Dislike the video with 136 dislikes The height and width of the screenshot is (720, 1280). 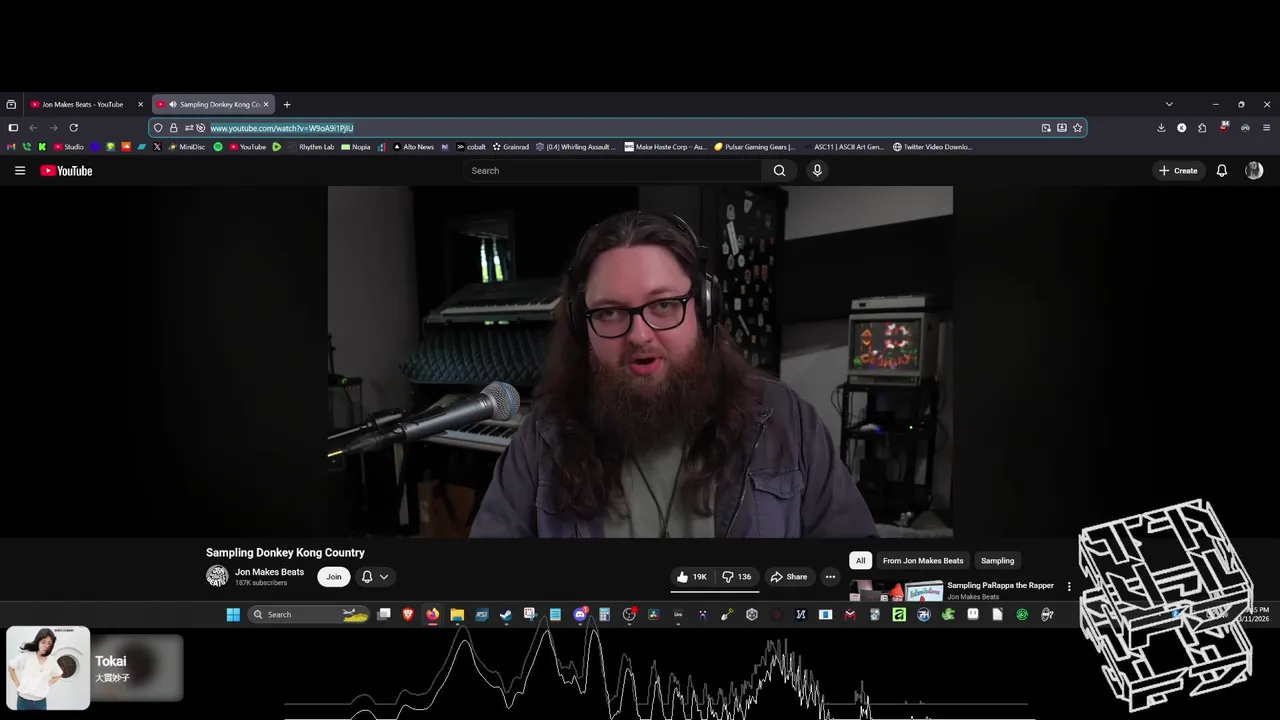pos(737,577)
